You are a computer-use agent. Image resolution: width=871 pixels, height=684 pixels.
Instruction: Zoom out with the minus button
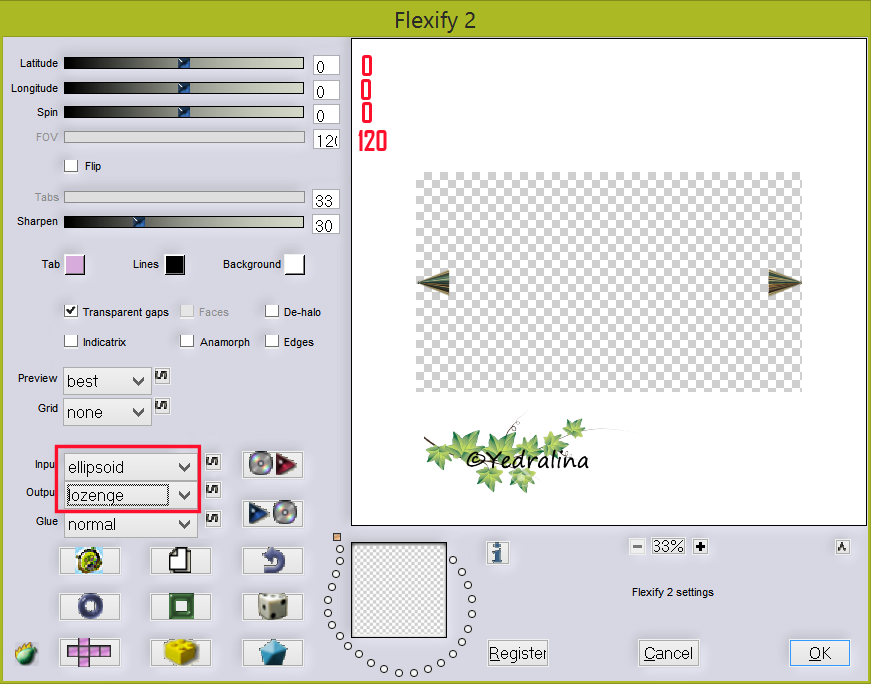[x=637, y=547]
